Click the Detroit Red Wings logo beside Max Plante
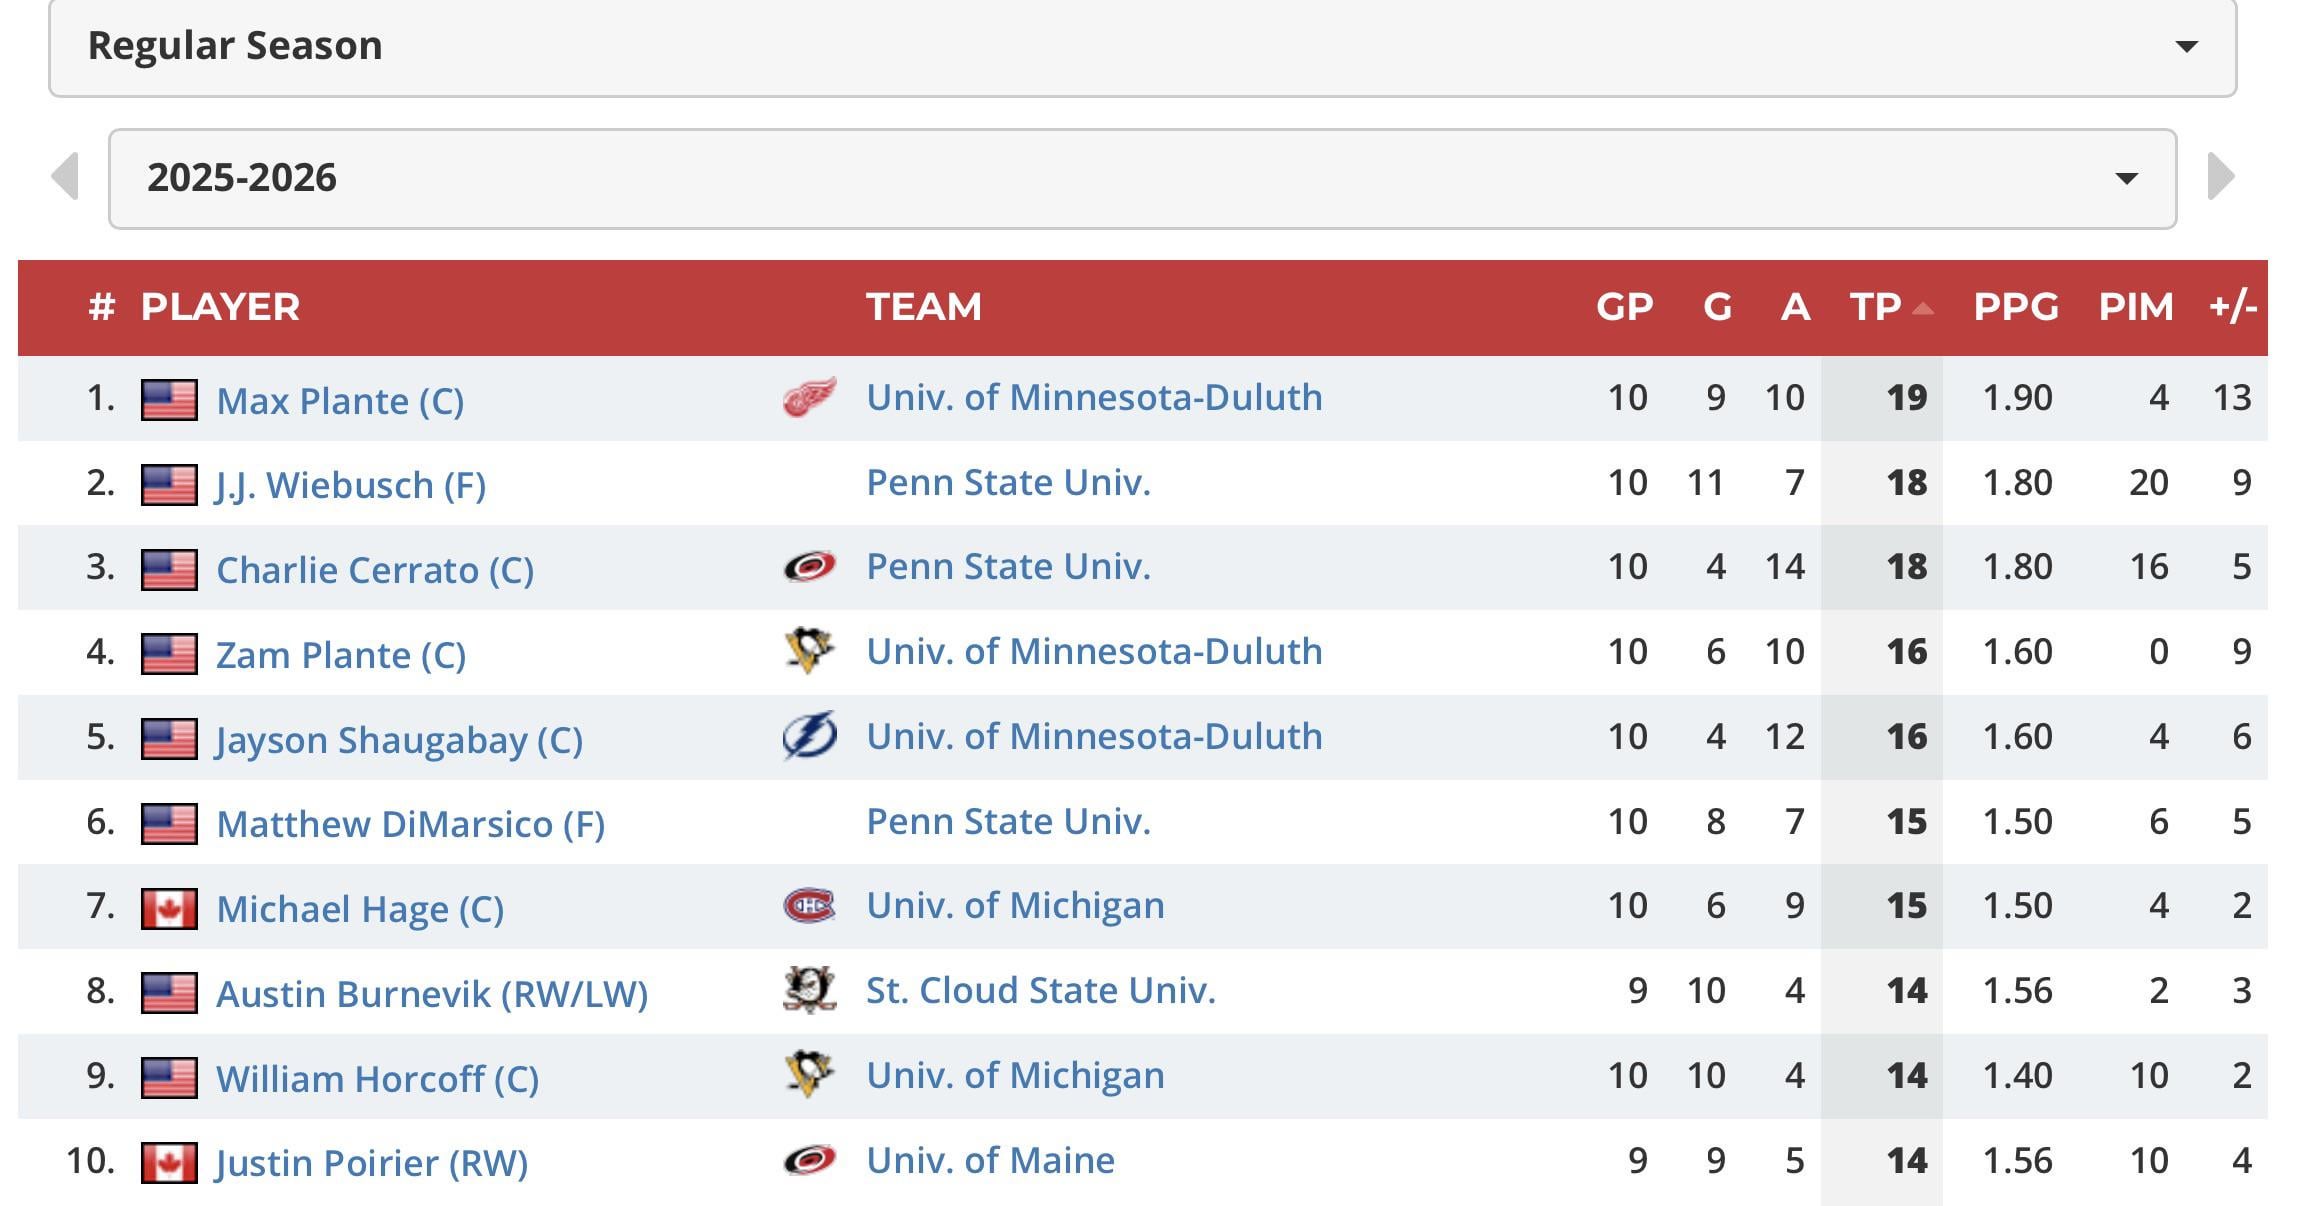Screen dimensions: 2306x1206 click(x=809, y=397)
